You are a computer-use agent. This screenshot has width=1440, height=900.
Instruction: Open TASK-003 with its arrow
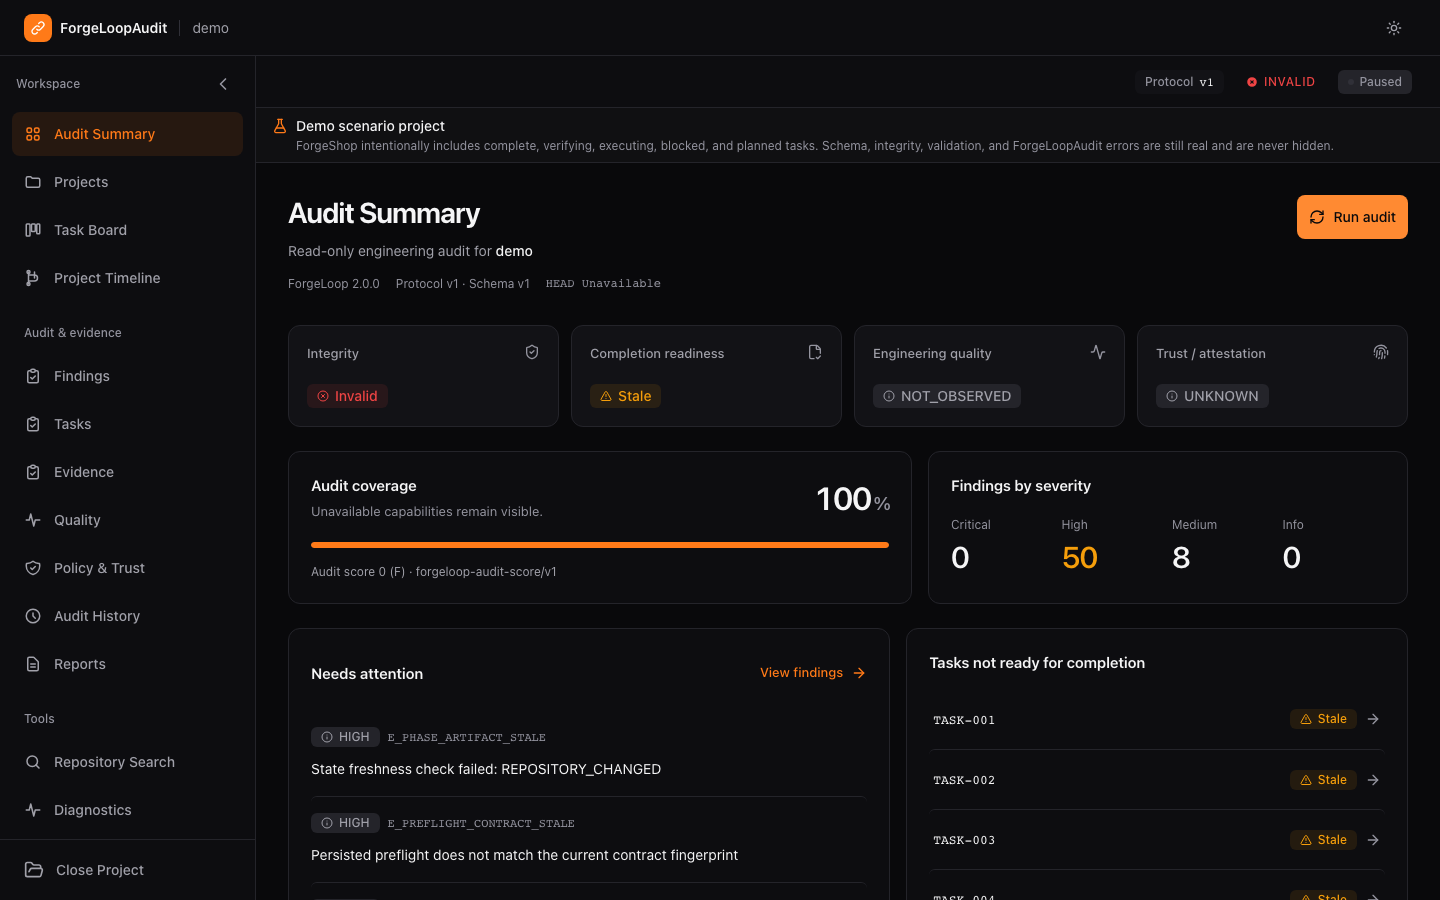[x=1374, y=840]
